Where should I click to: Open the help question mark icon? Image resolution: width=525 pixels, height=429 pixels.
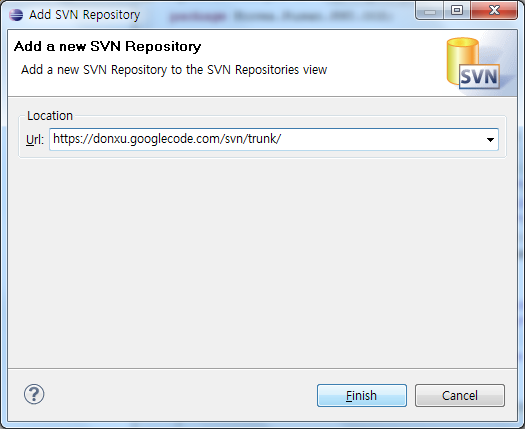pos(34,394)
